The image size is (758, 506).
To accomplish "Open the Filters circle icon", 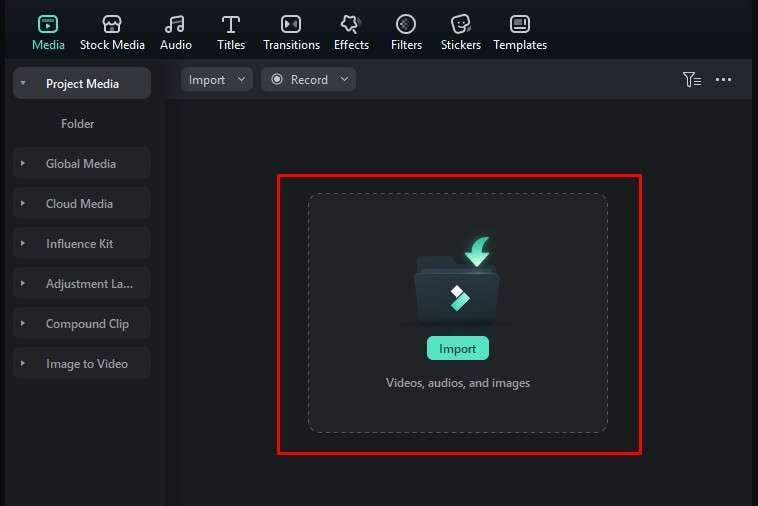I will pos(406,24).
